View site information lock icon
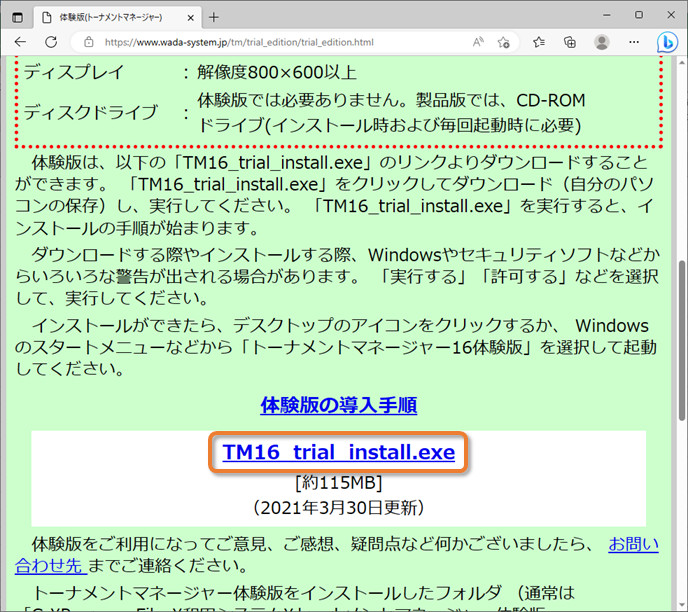 point(88,42)
